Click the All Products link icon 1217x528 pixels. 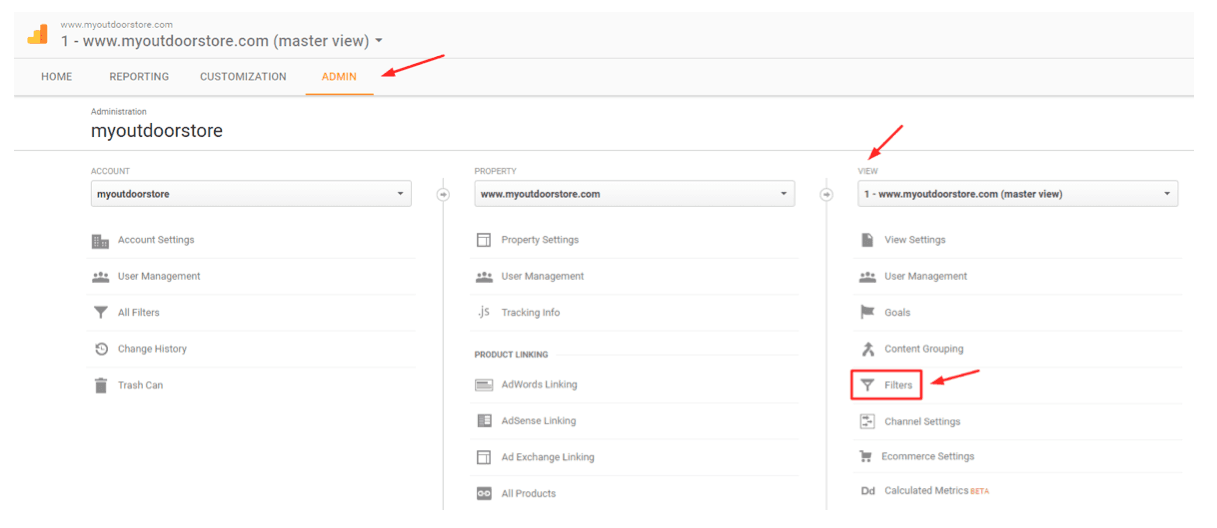484,494
